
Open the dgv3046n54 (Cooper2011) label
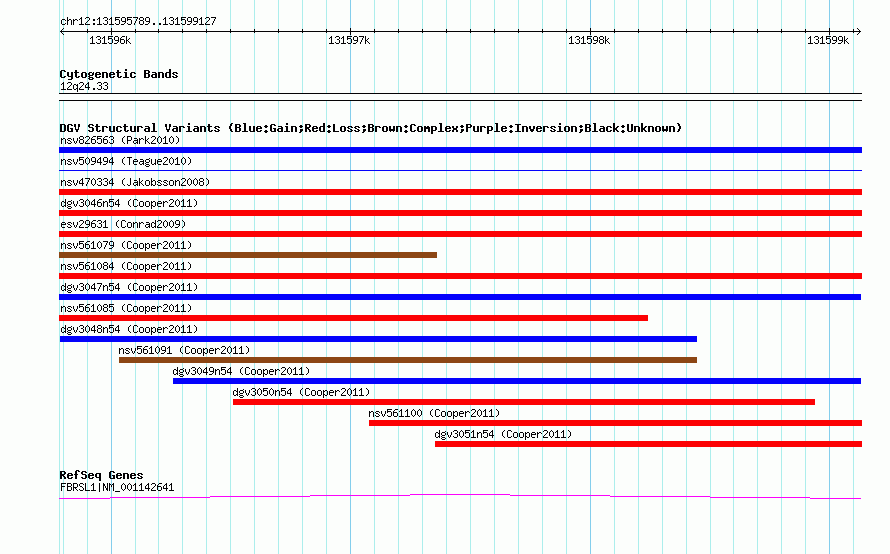(129, 203)
